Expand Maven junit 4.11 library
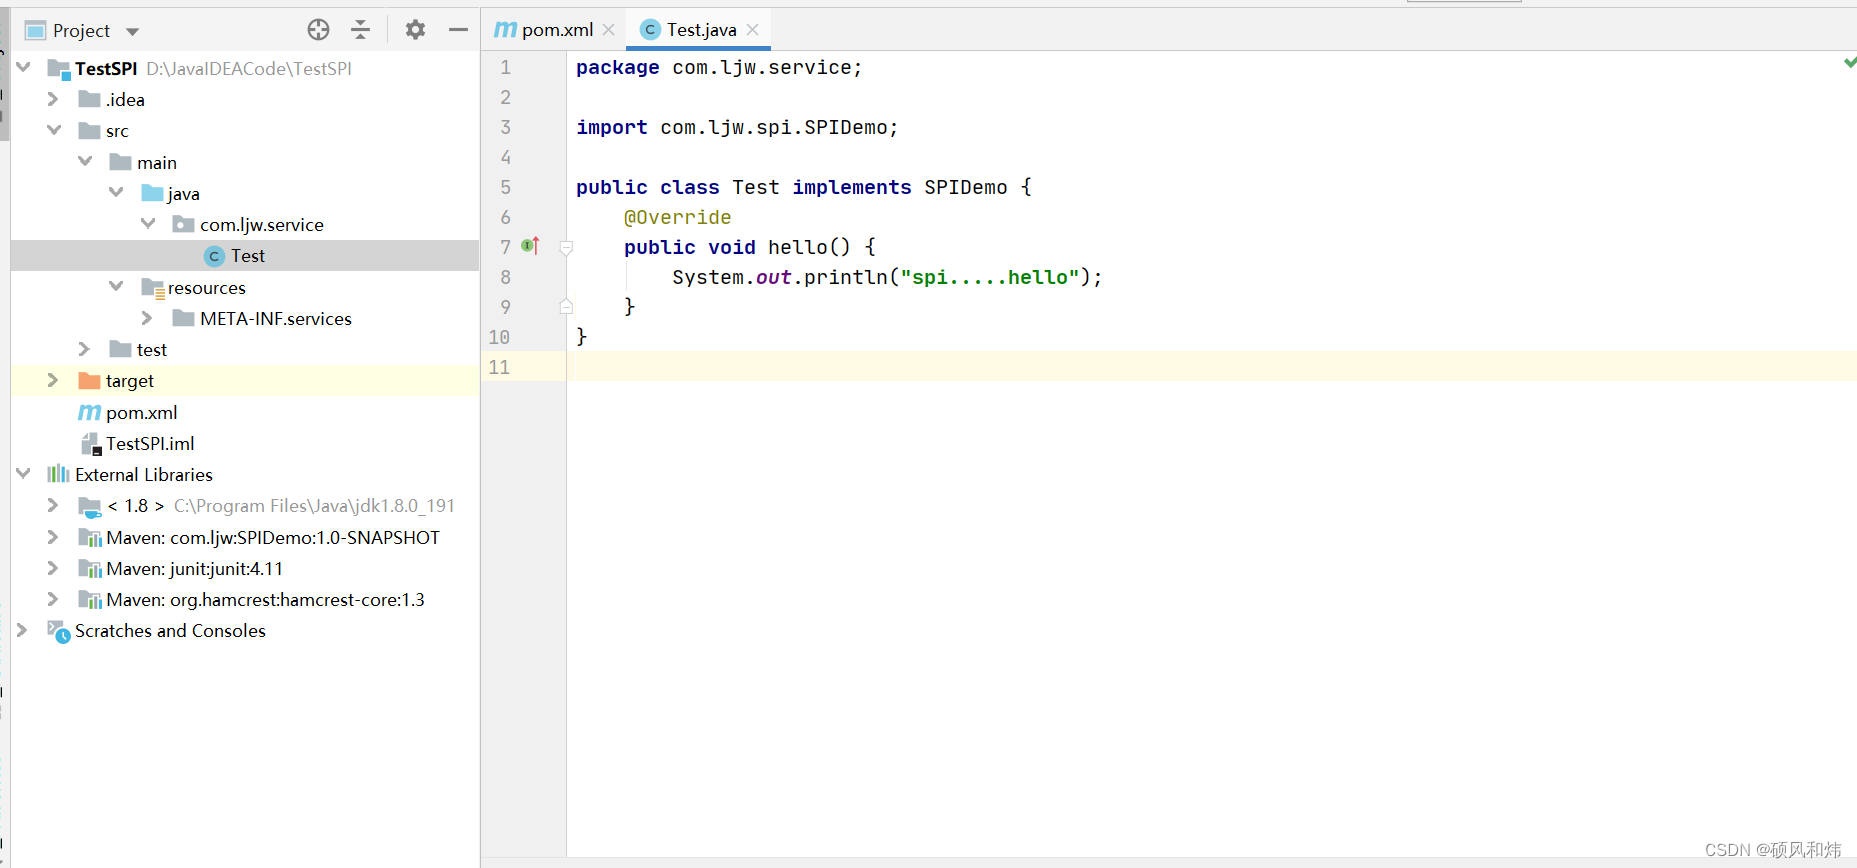The width and height of the screenshot is (1857, 868). coord(53,568)
